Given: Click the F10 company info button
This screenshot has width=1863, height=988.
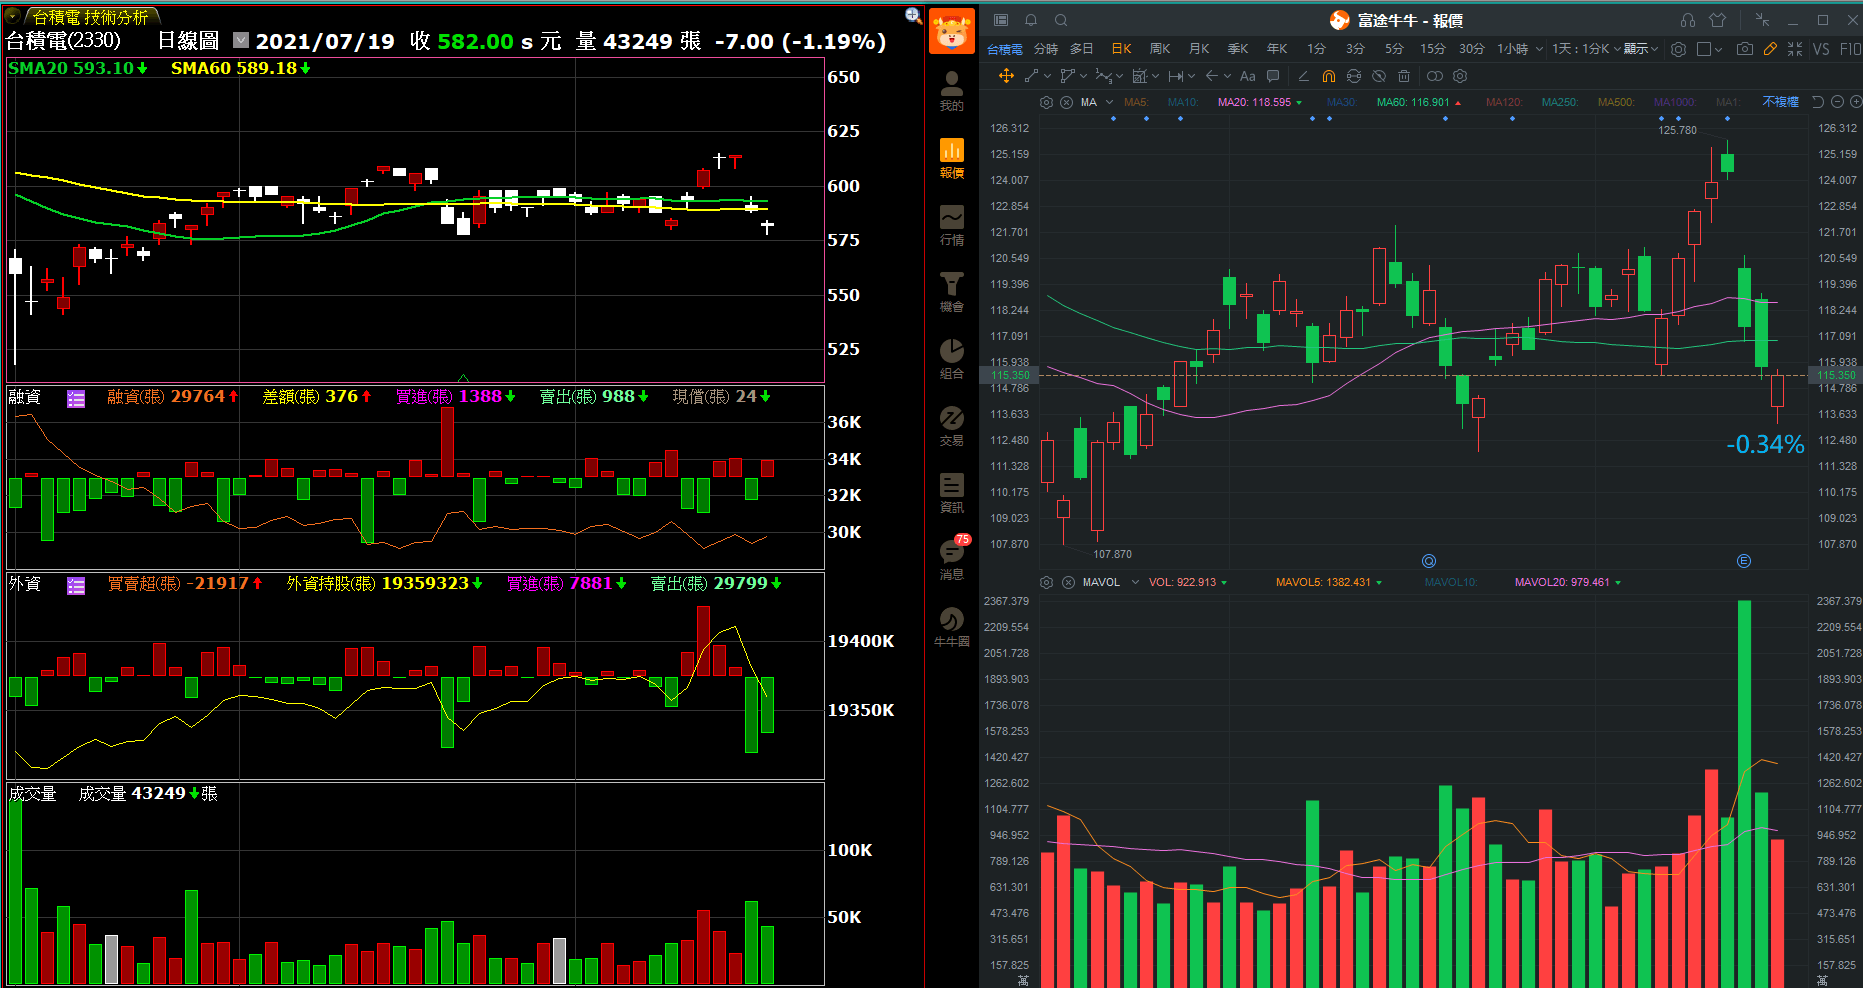Looking at the screenshot, I should click(1850, 48).
